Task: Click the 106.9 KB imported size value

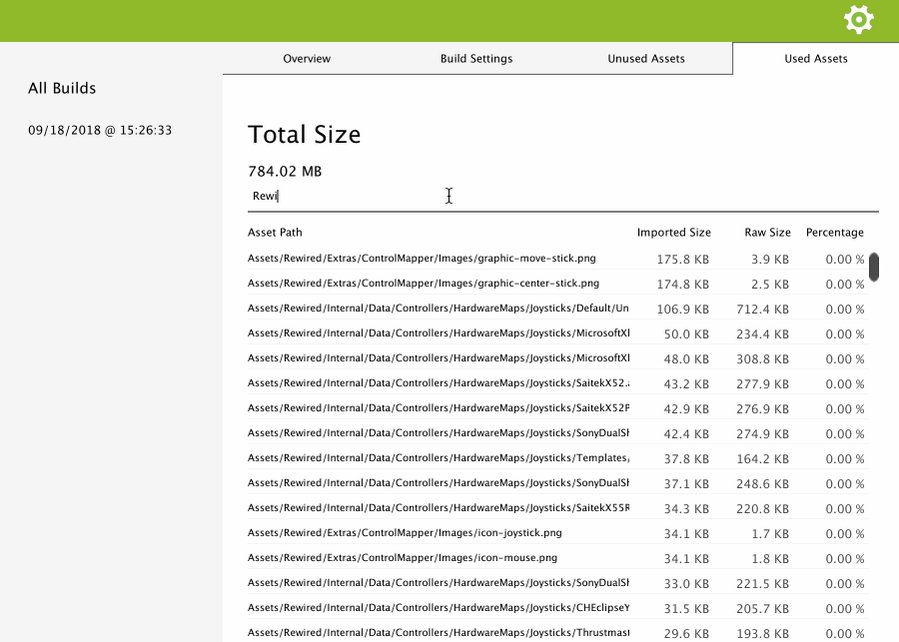Action: coord(683,310)
